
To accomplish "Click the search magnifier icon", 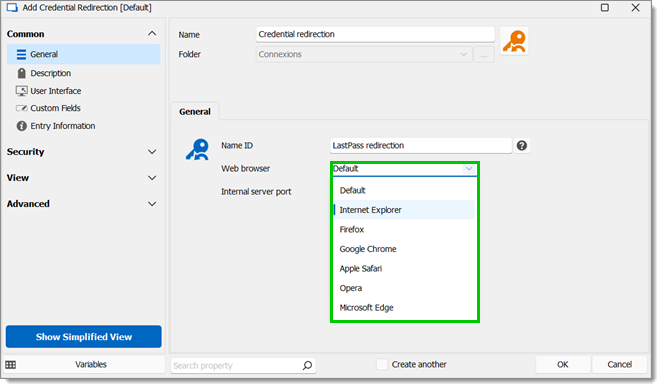I will click(307, 365).
